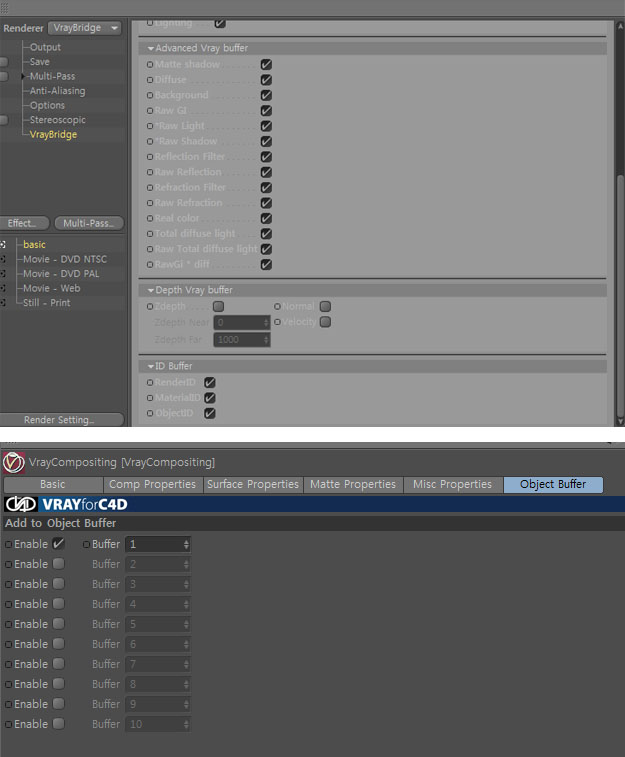Click the animation dot next to RenderID

tap(150, 382)
